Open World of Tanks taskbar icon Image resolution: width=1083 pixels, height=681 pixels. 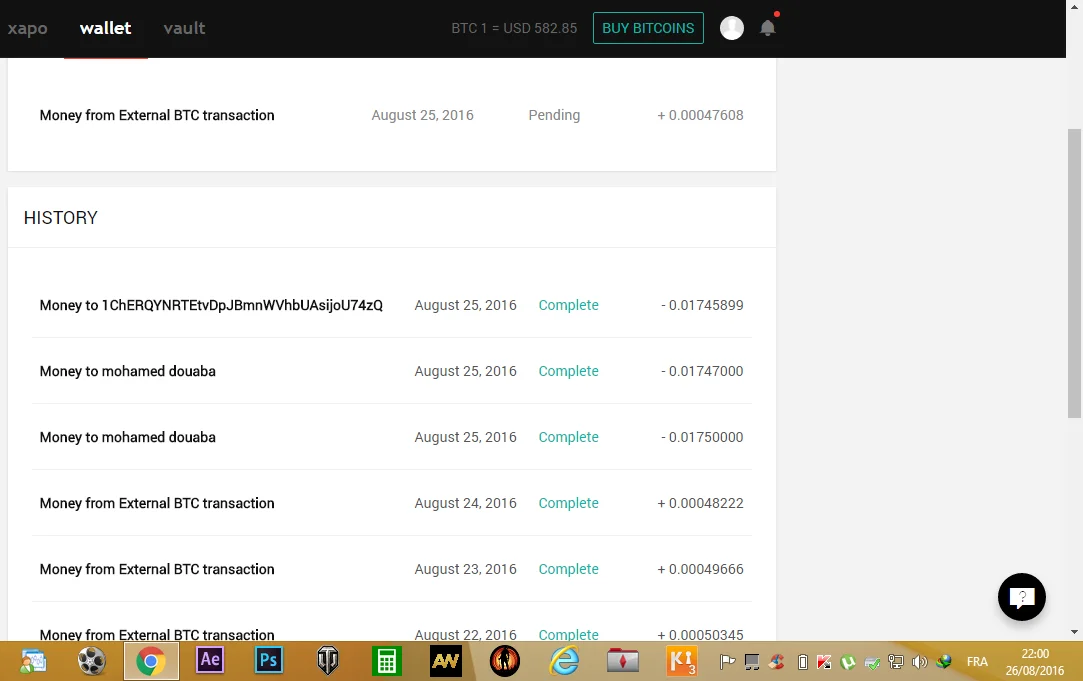pyautogui.click(x=328, y=661)
